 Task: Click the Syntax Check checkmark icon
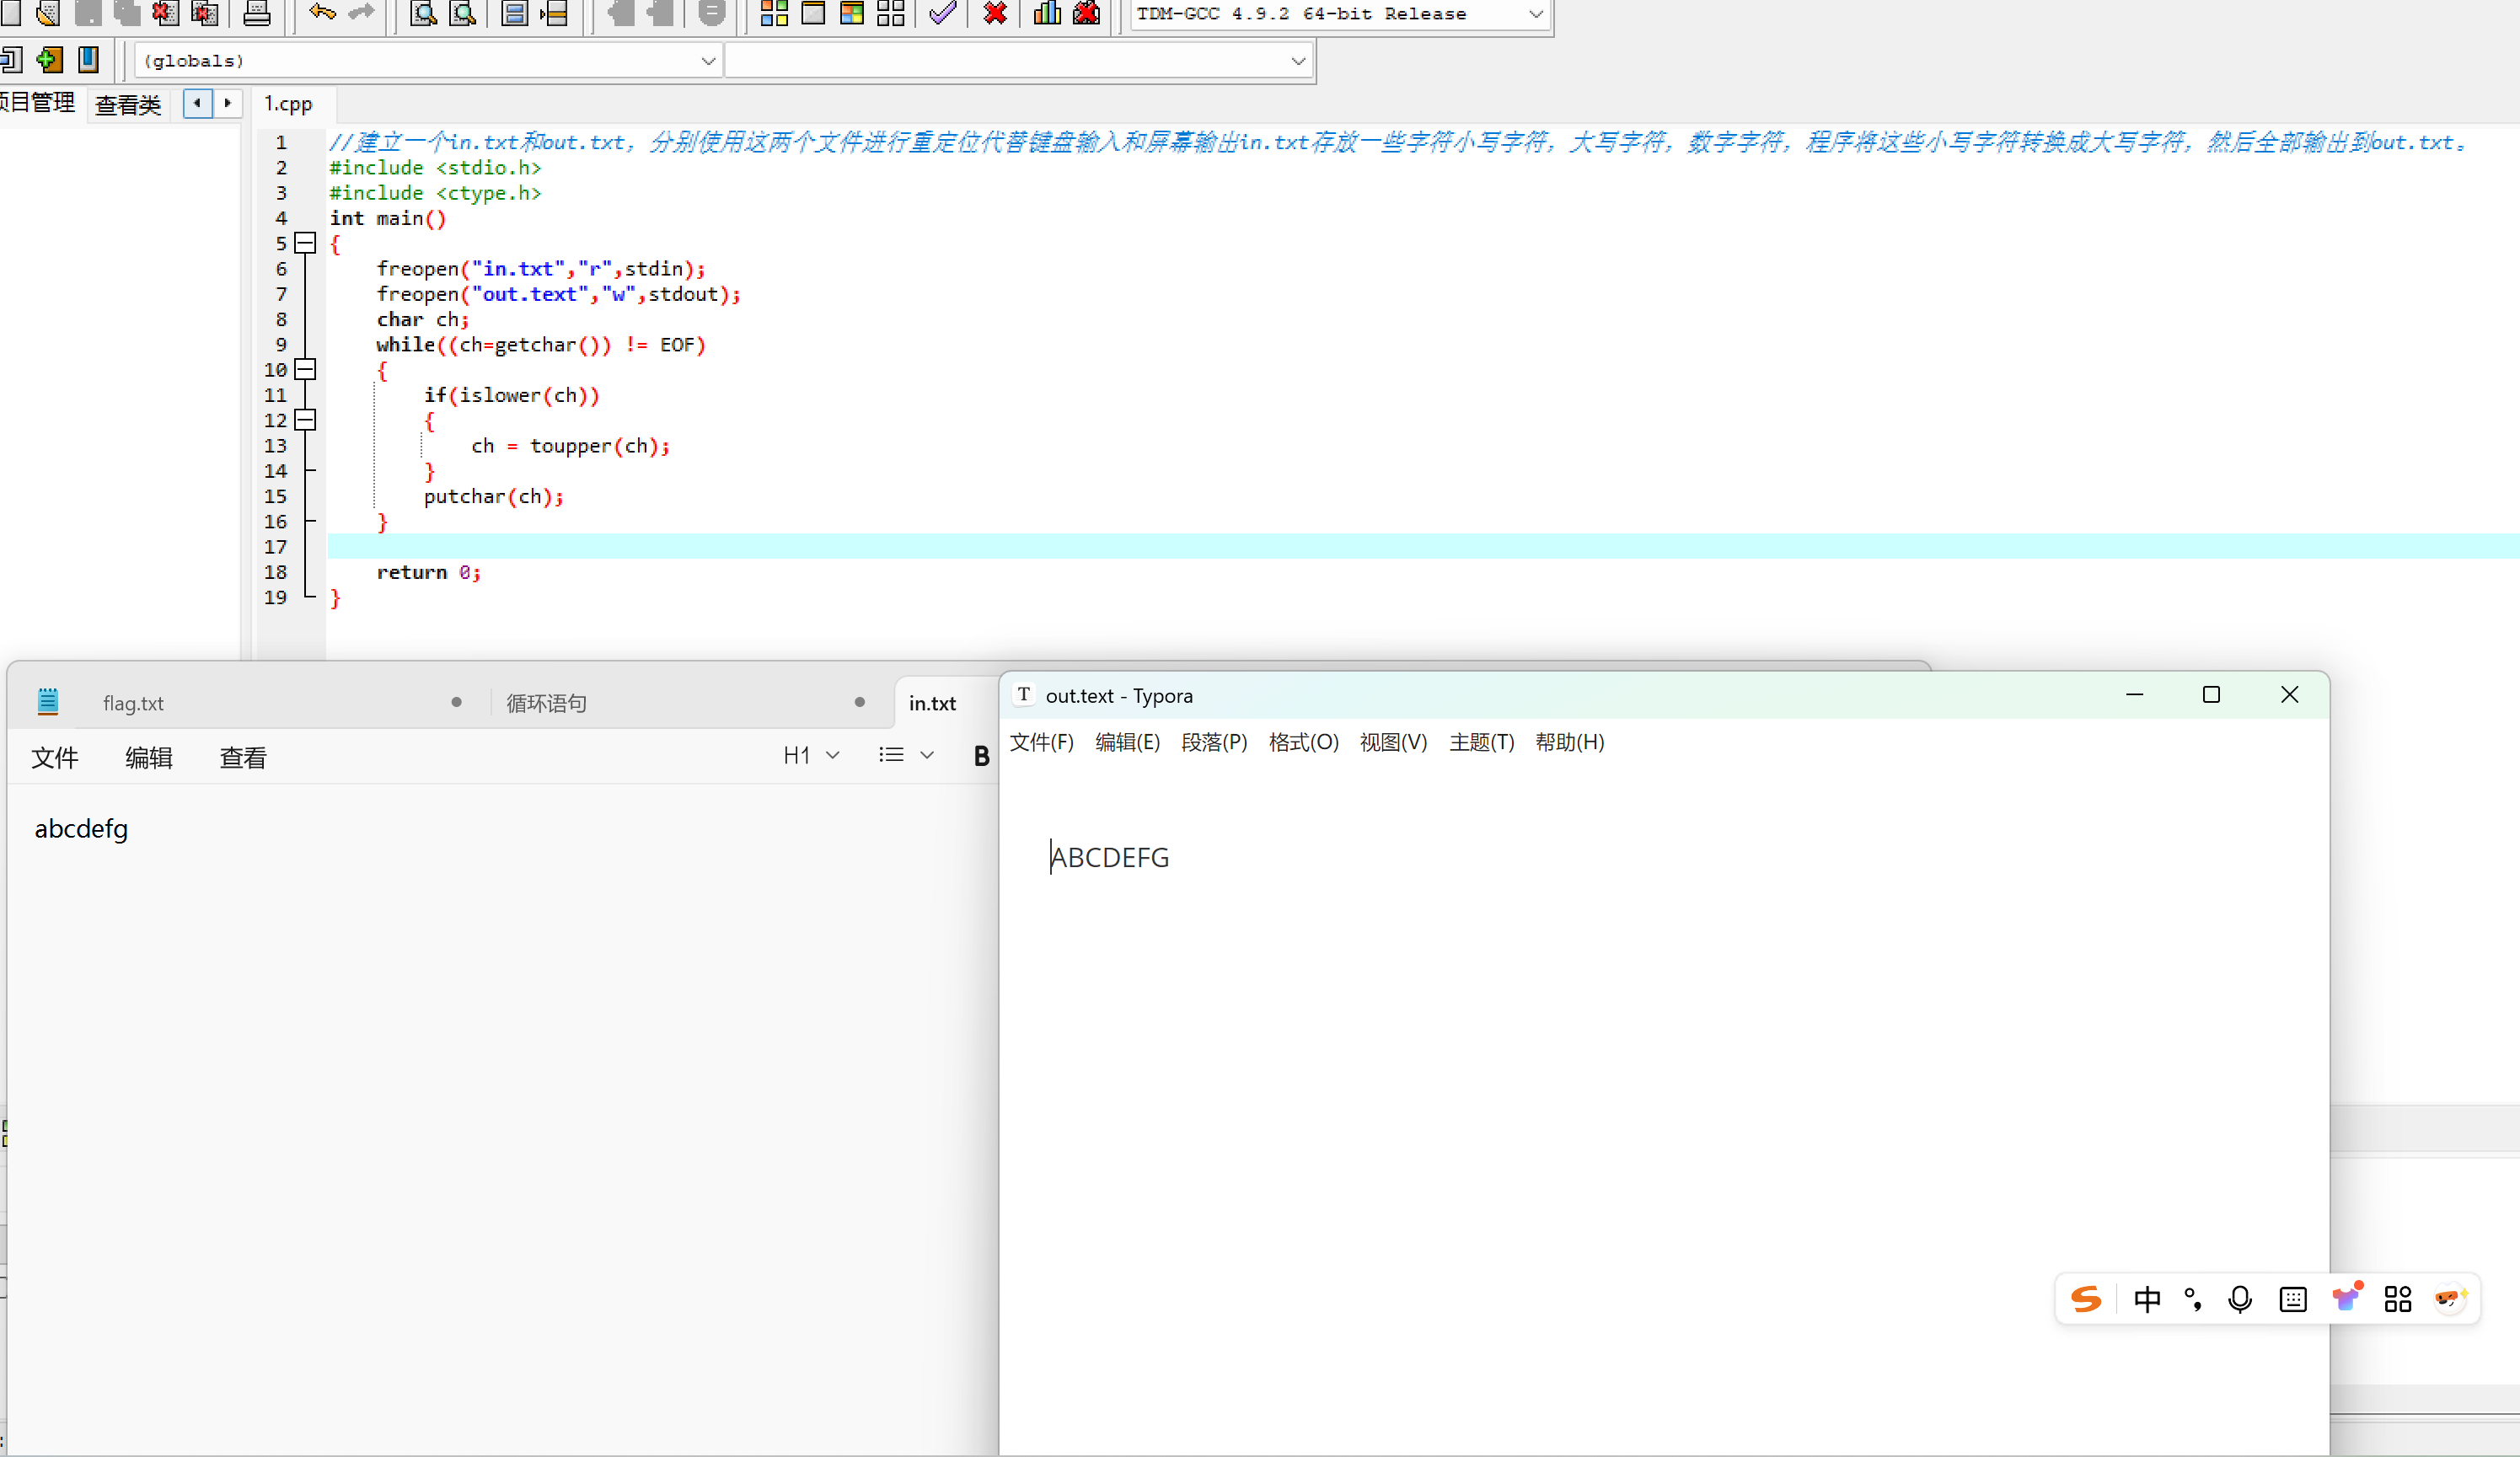click(x=942, y=13)
